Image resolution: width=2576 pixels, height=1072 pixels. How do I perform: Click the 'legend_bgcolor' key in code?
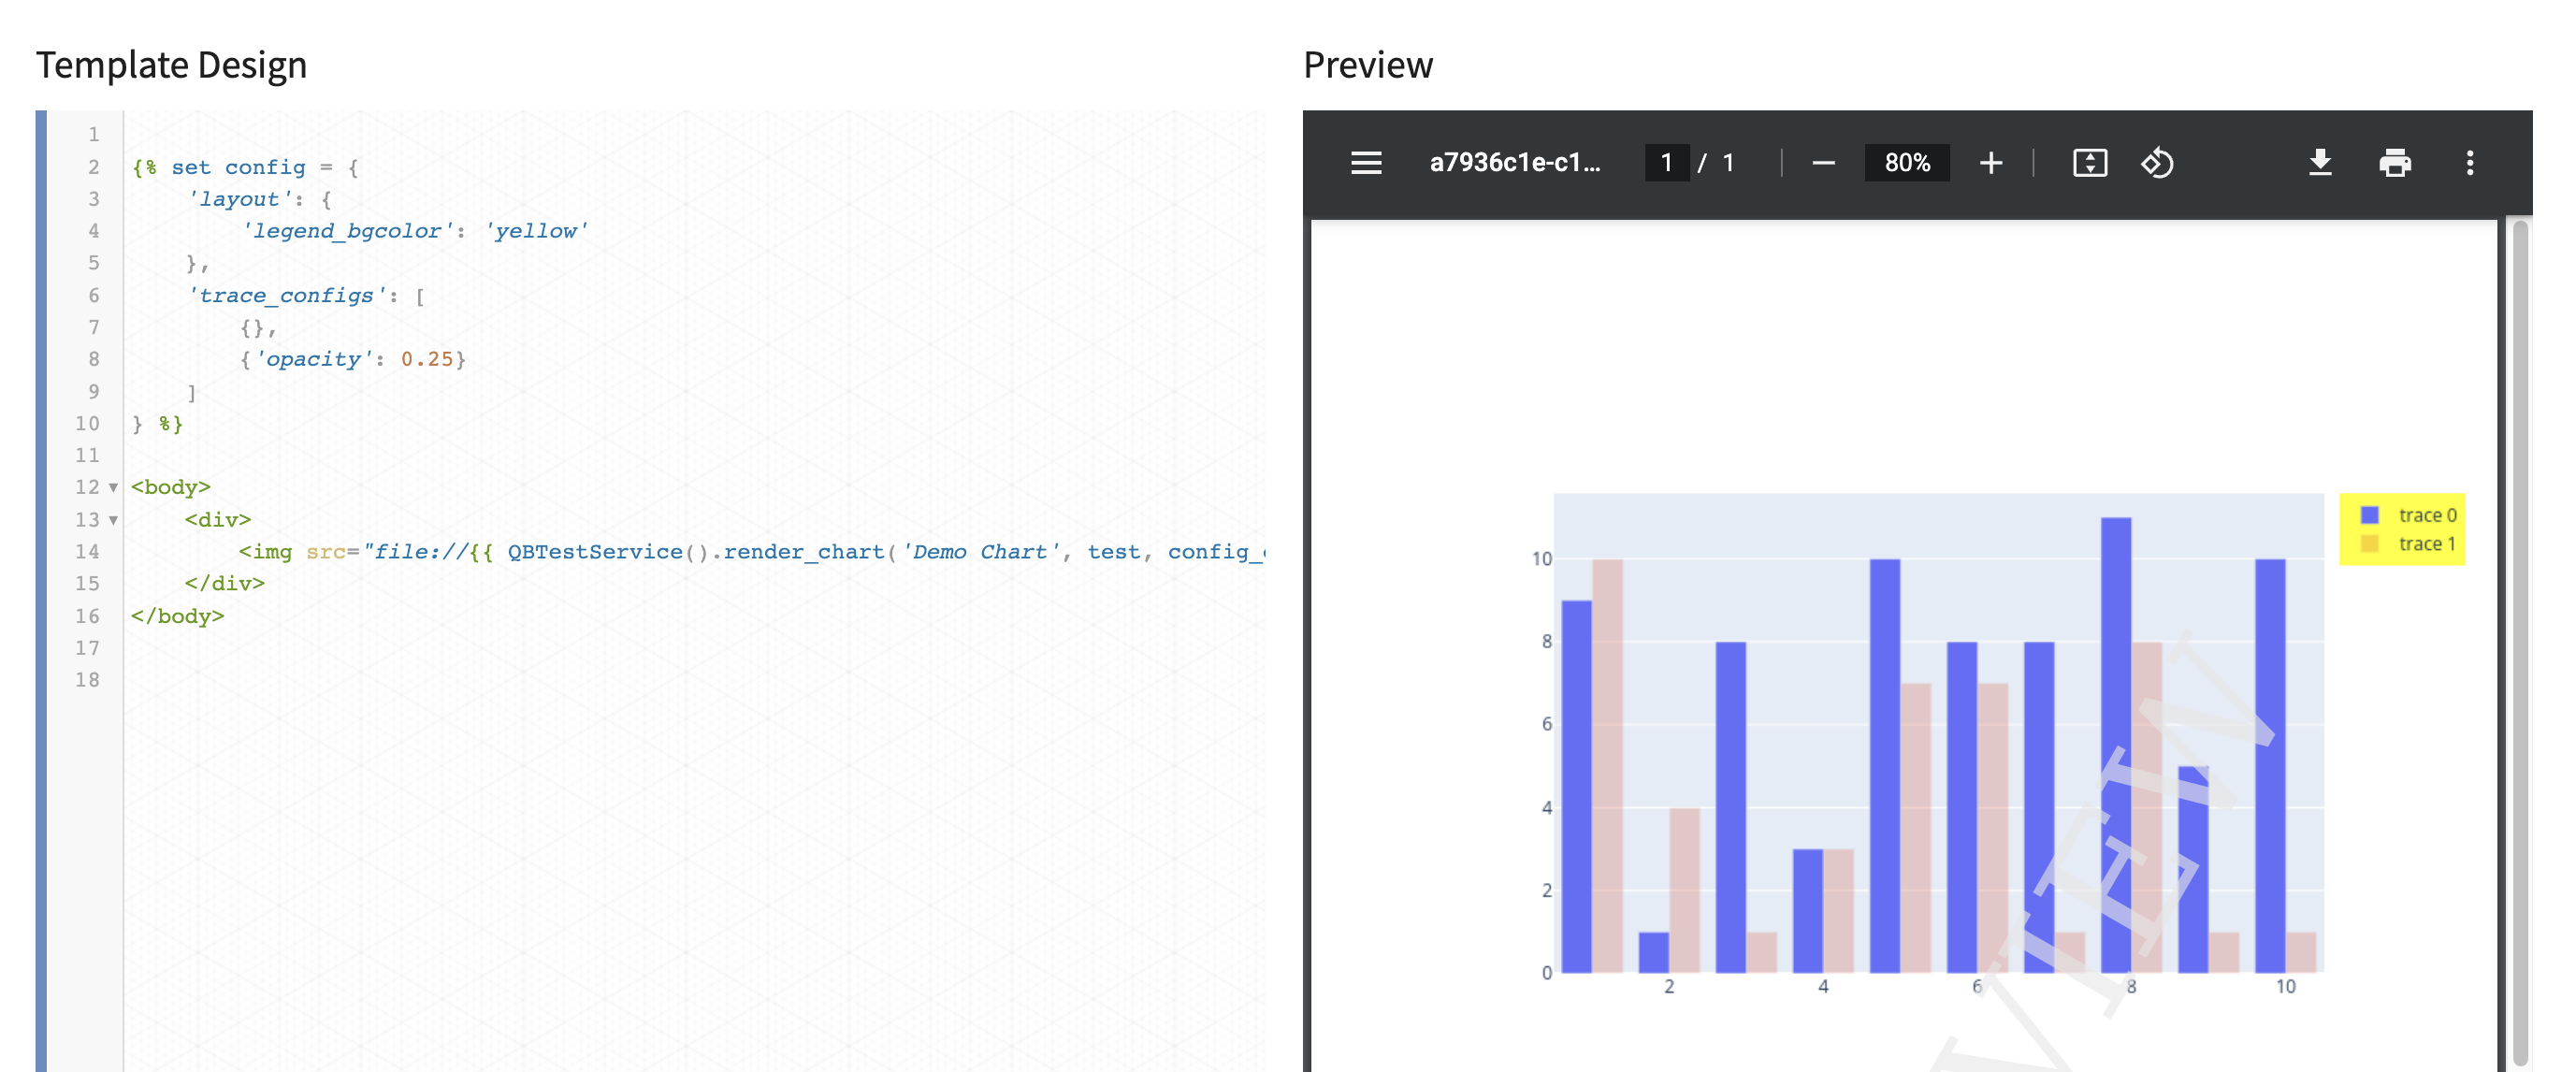(347, 231)
